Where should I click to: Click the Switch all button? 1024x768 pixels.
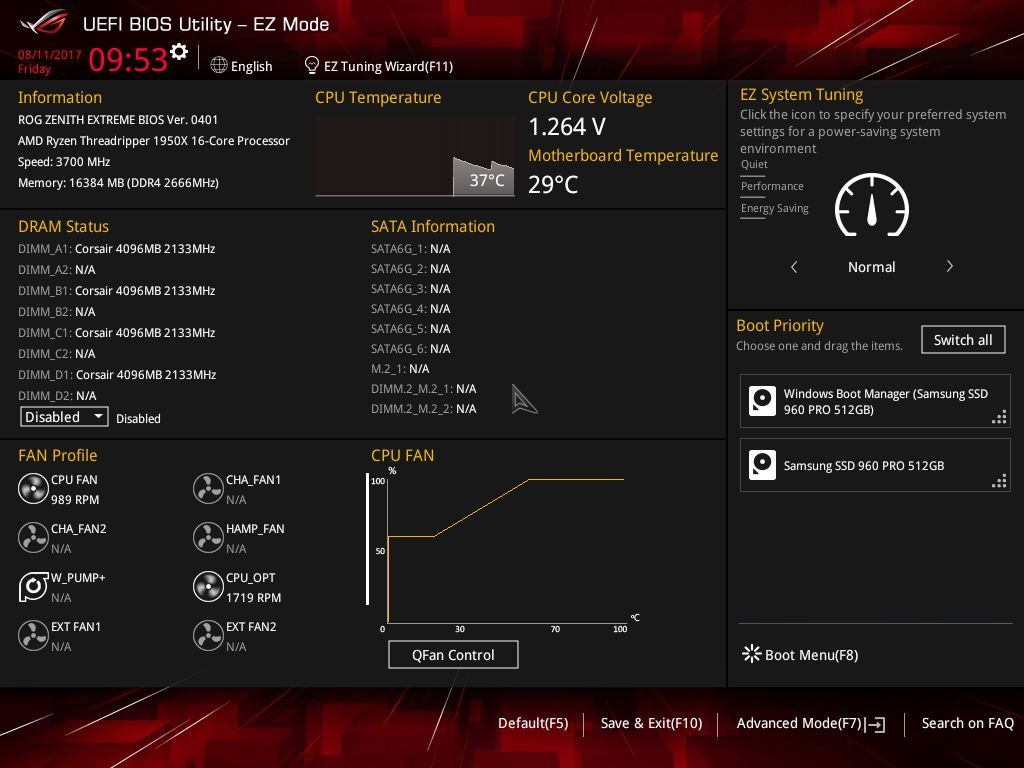click(963, 340)
